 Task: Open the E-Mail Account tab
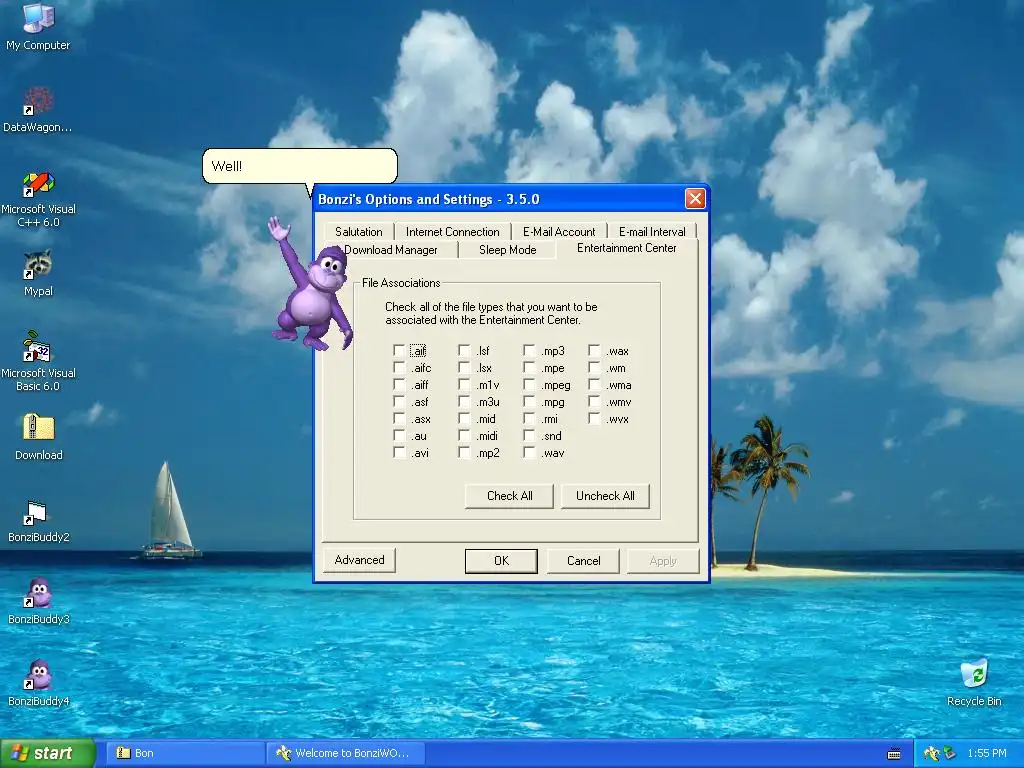pos(559,232)
